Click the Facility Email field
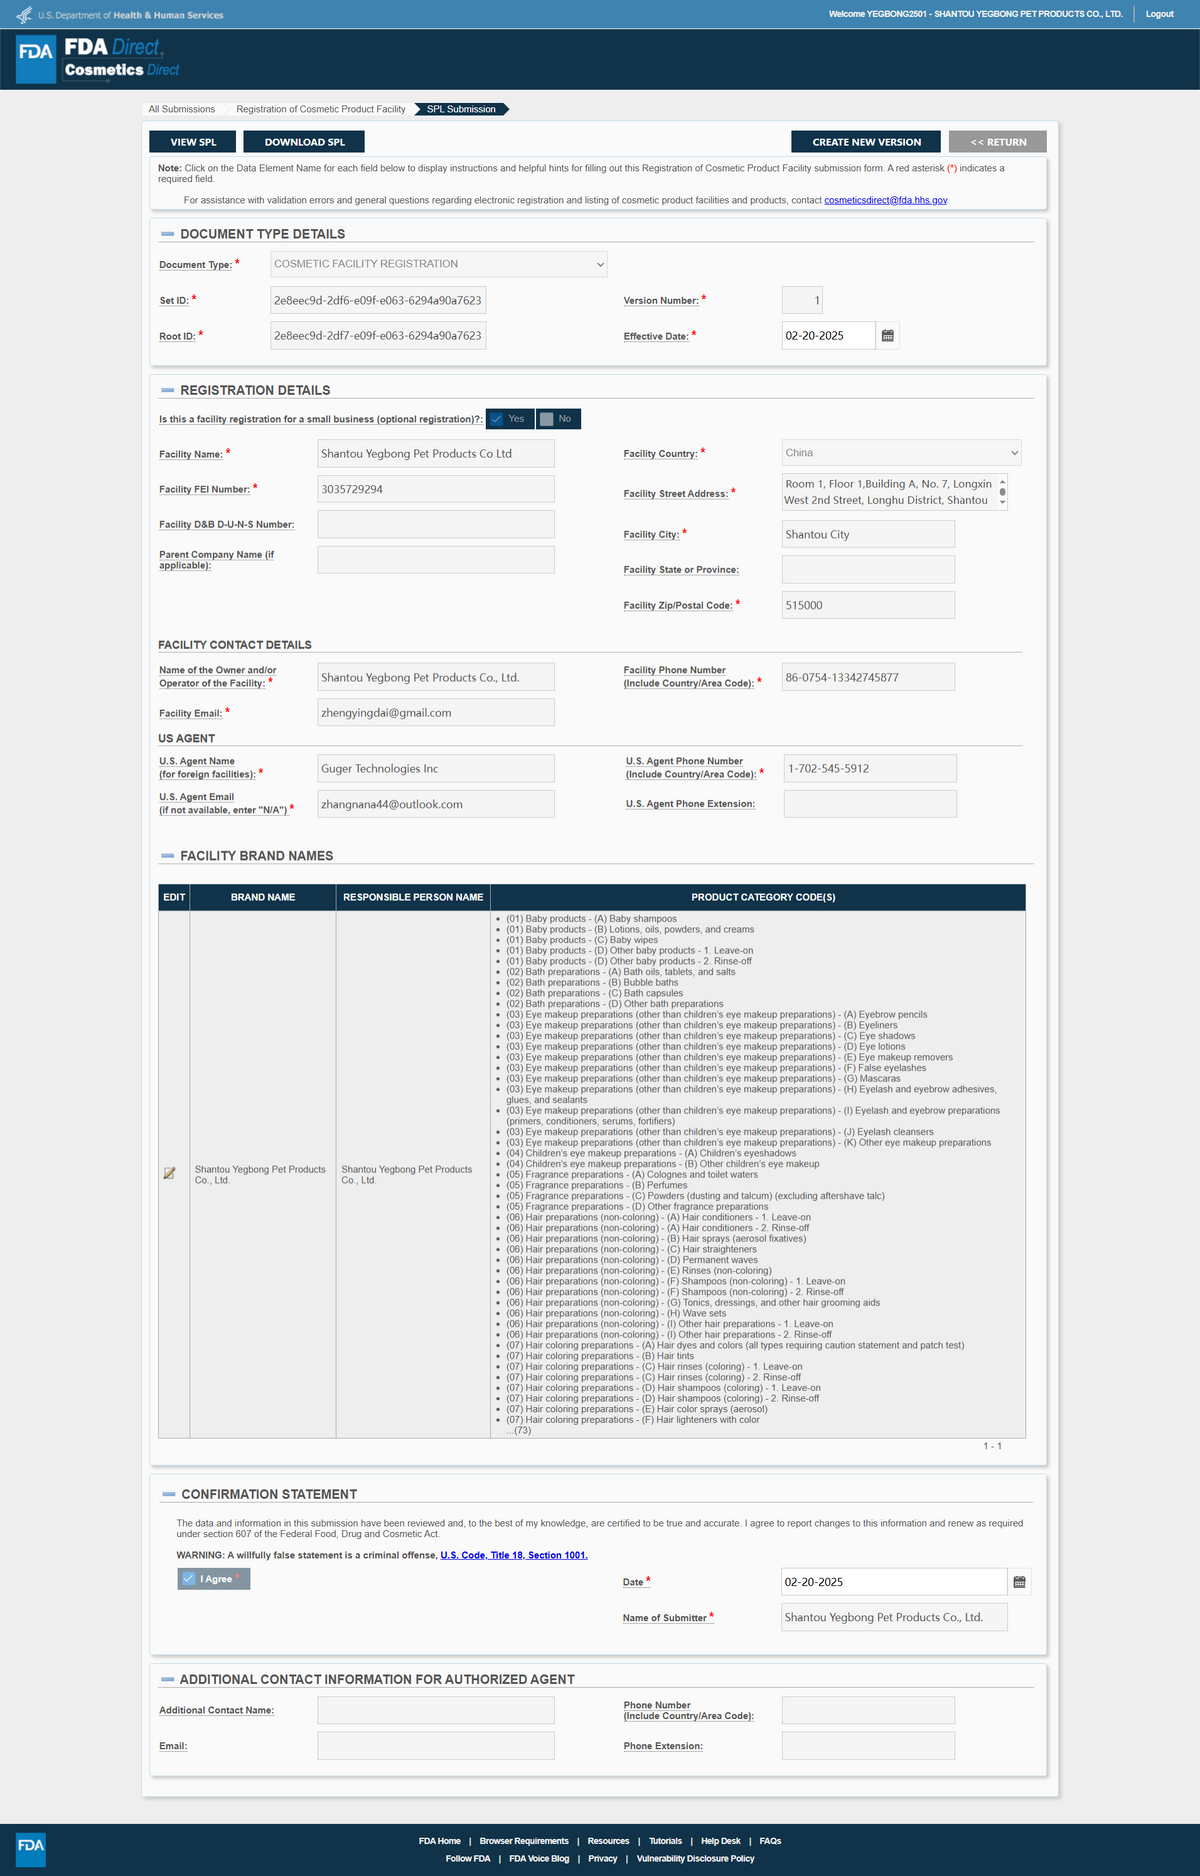This screenshot has width=1200, height=1876. click(436, 713)
